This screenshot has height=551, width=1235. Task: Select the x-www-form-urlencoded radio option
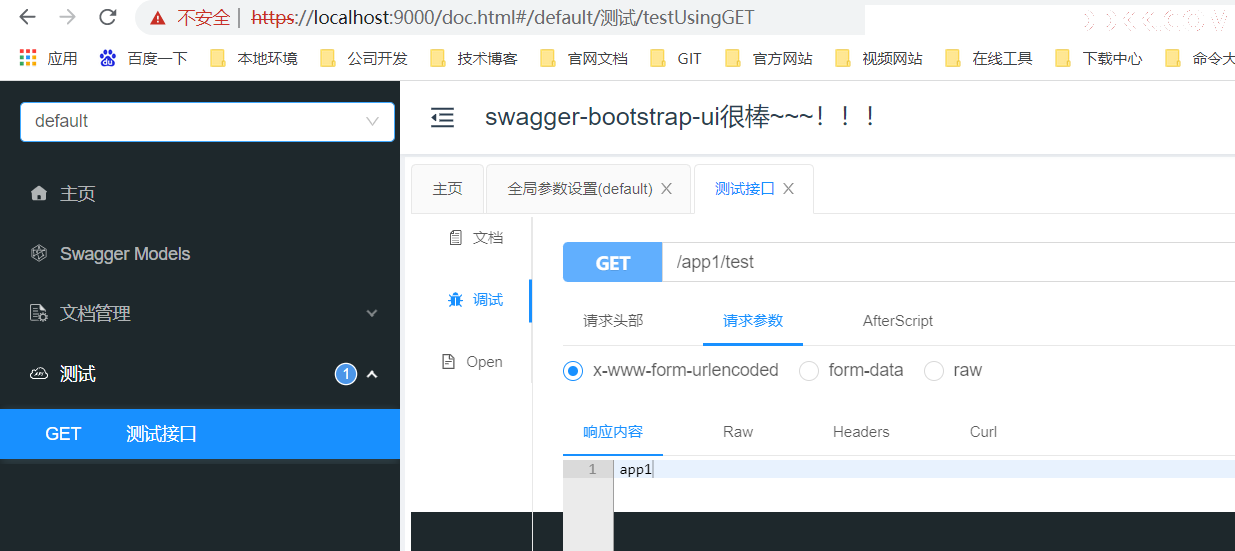point(573,371)
